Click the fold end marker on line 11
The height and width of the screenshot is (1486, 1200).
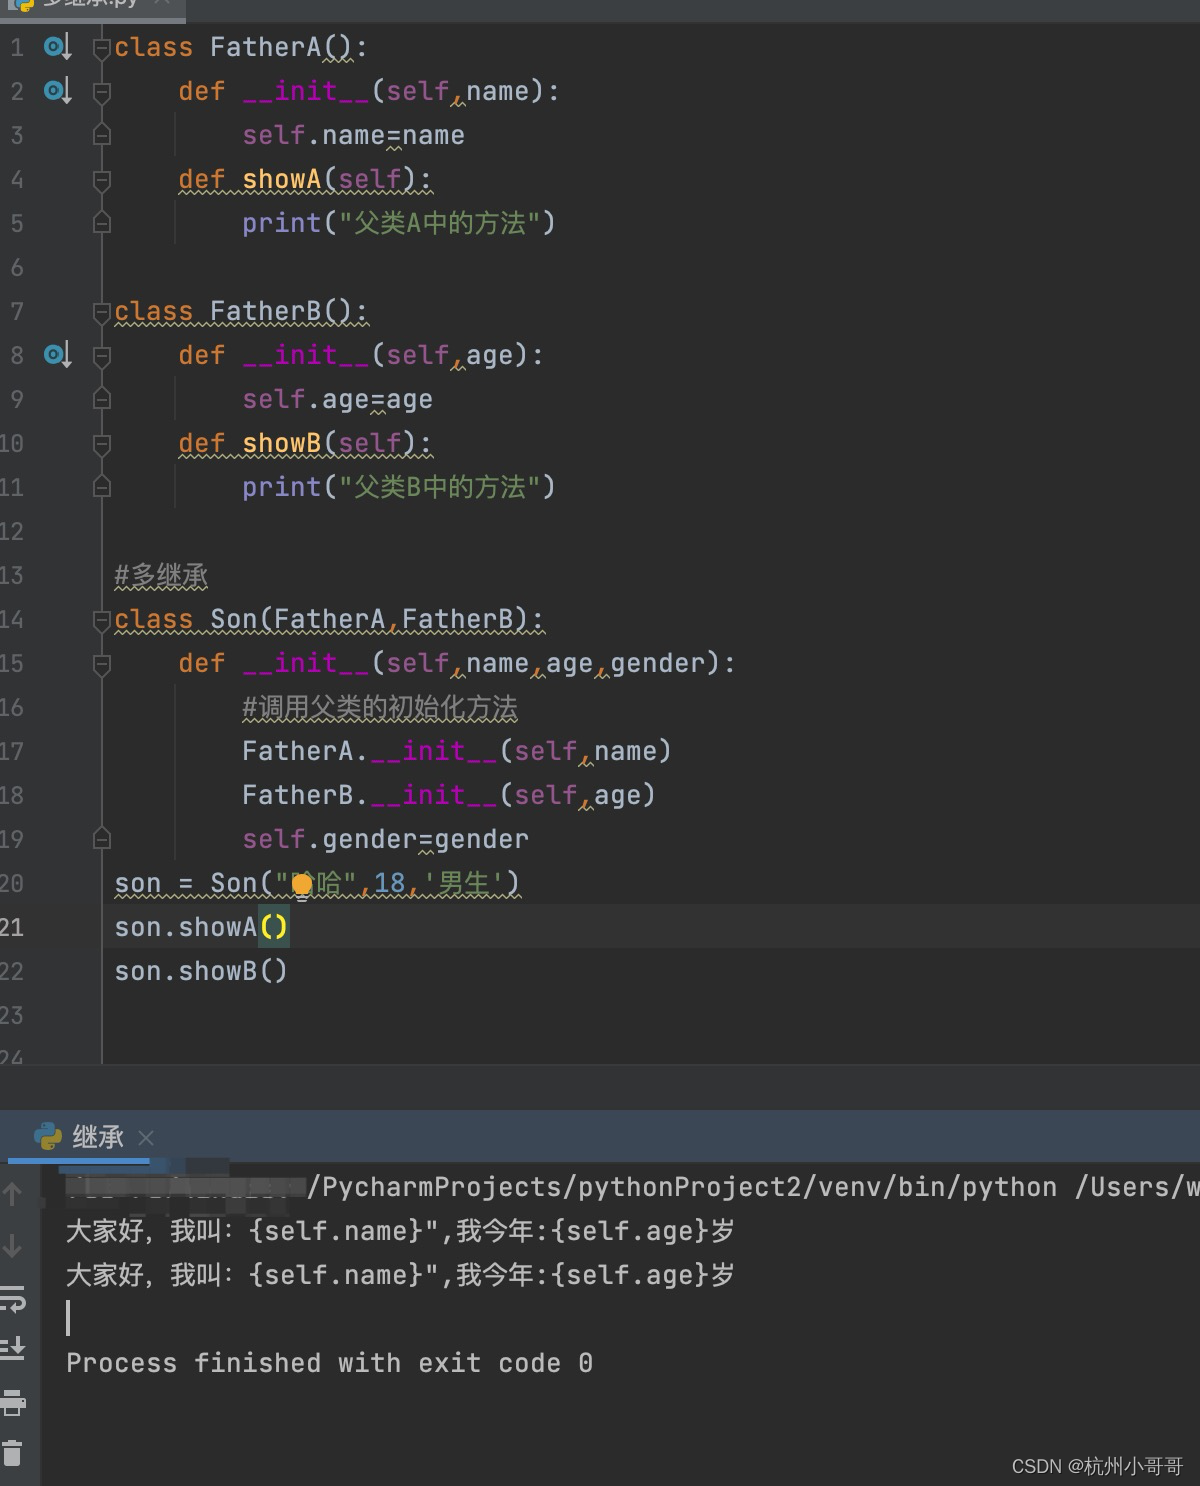pyautogui.click(x=101, y=486)
